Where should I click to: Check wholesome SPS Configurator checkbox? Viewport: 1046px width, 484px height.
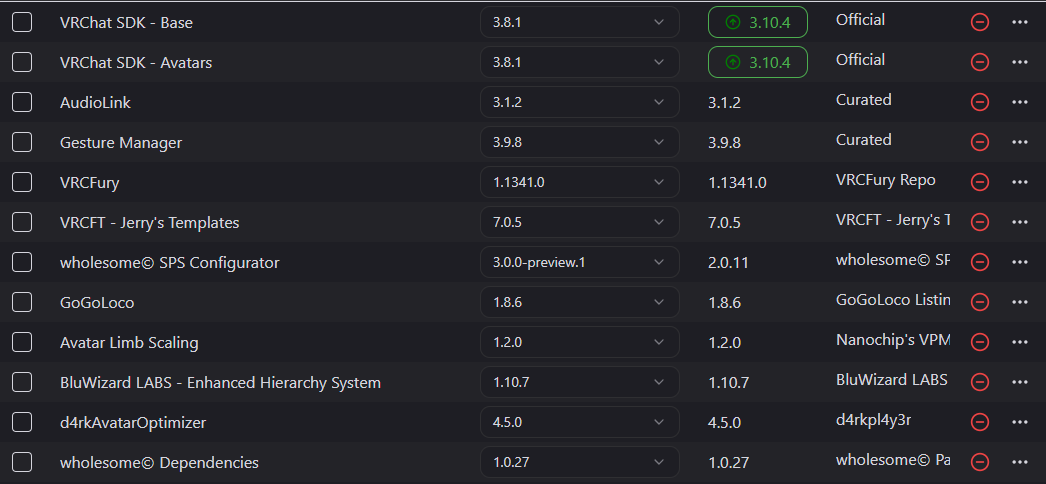click(22, 262)
